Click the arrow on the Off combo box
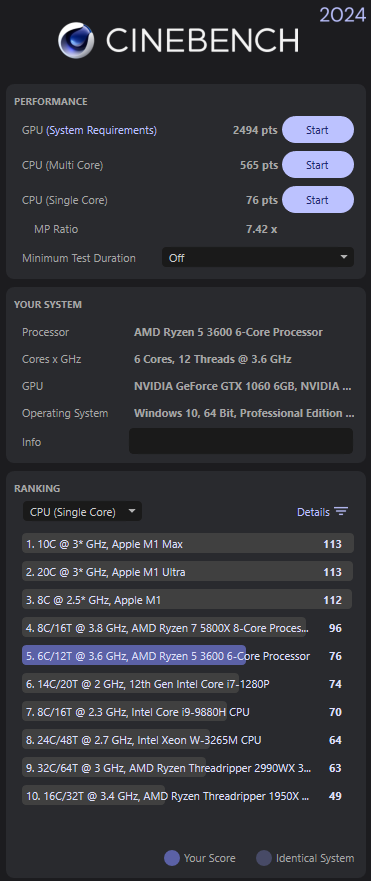Viewport: 371px width, 881px height. (x=344, y=257)
